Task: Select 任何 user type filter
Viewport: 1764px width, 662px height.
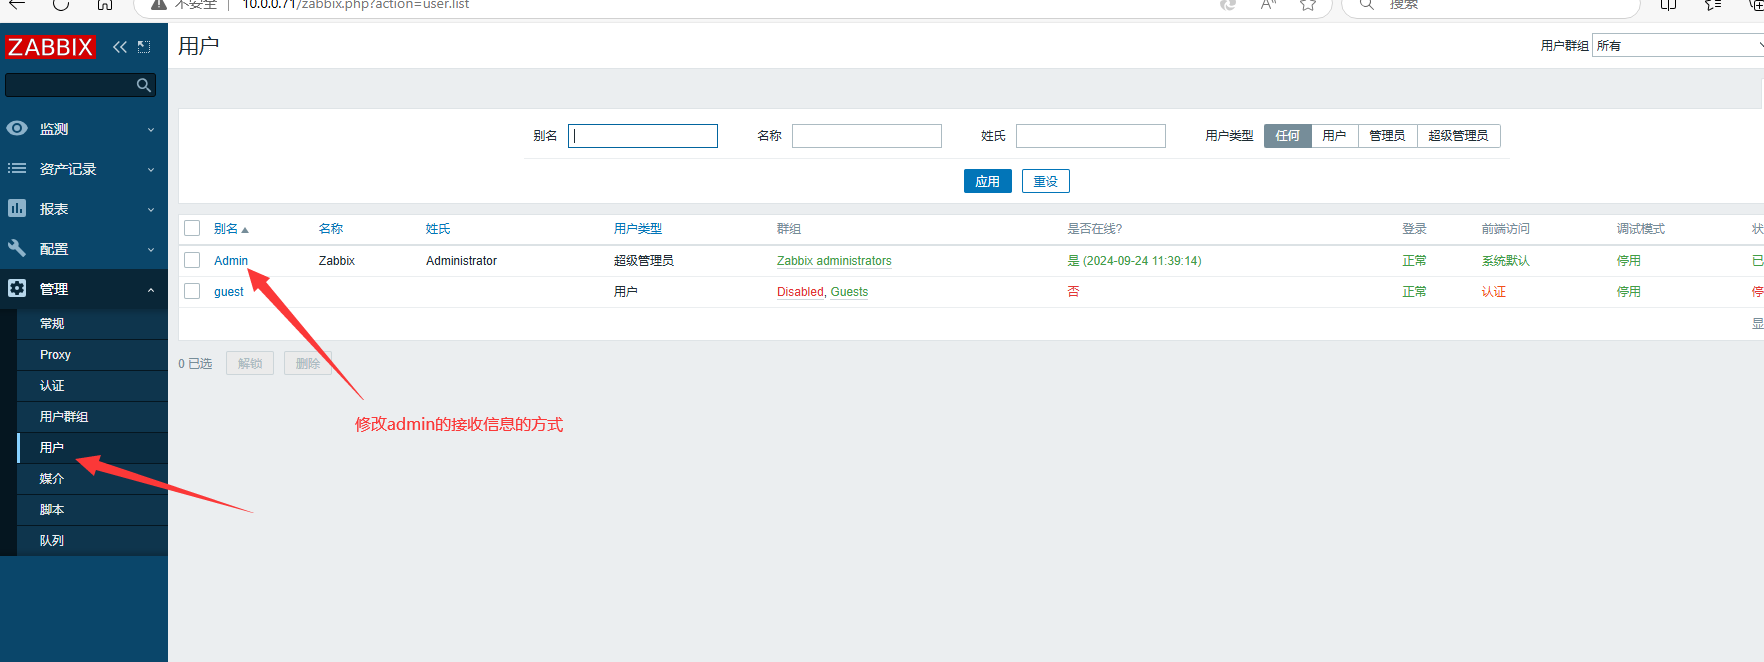Action: [x=1288, y=136]
